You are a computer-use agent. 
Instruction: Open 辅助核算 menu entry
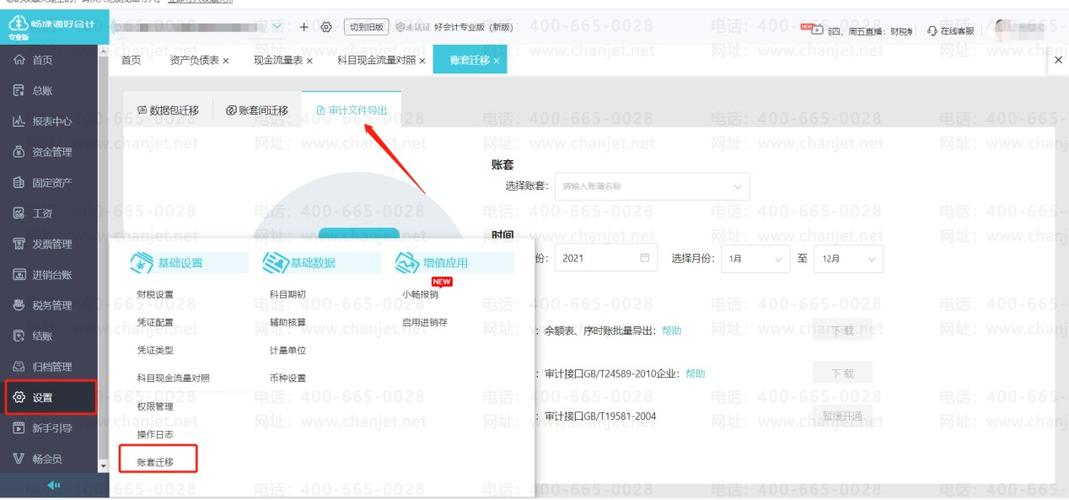pos(288,322)
